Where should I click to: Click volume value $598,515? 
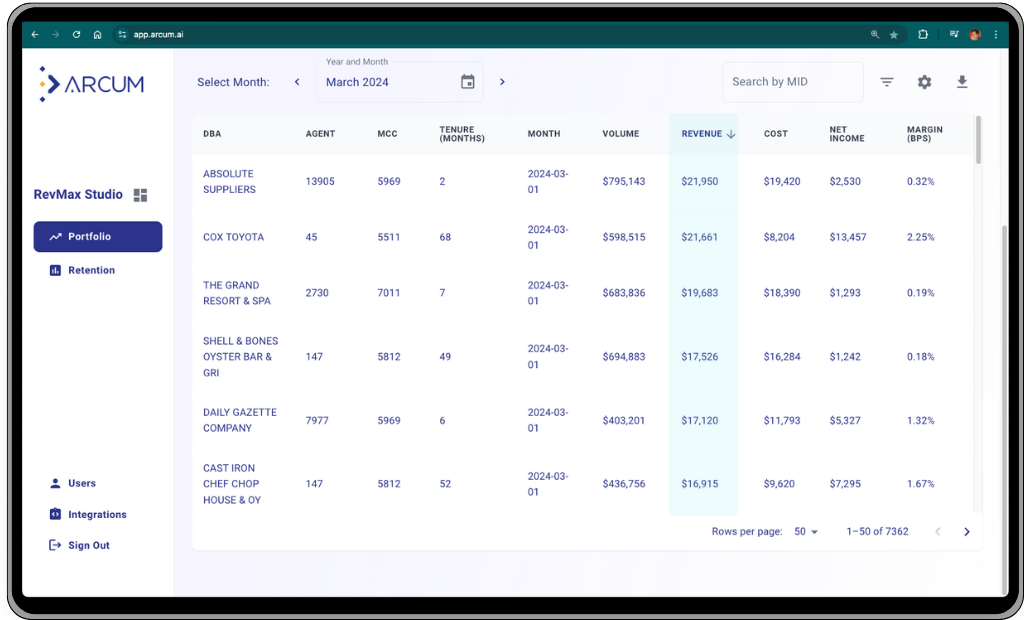[x=624, y=237]
